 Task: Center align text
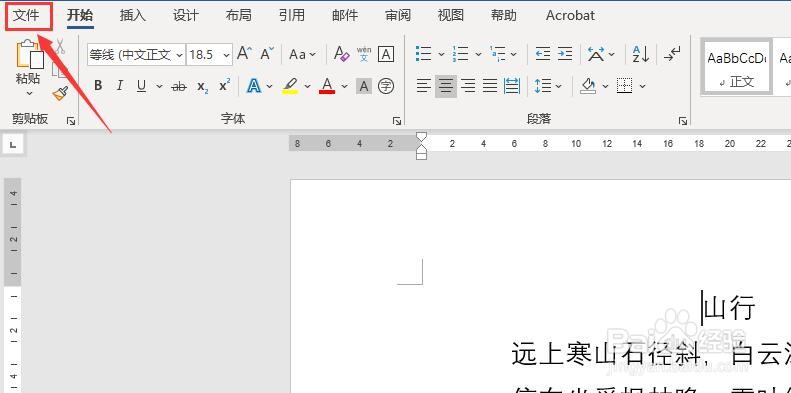446,86
